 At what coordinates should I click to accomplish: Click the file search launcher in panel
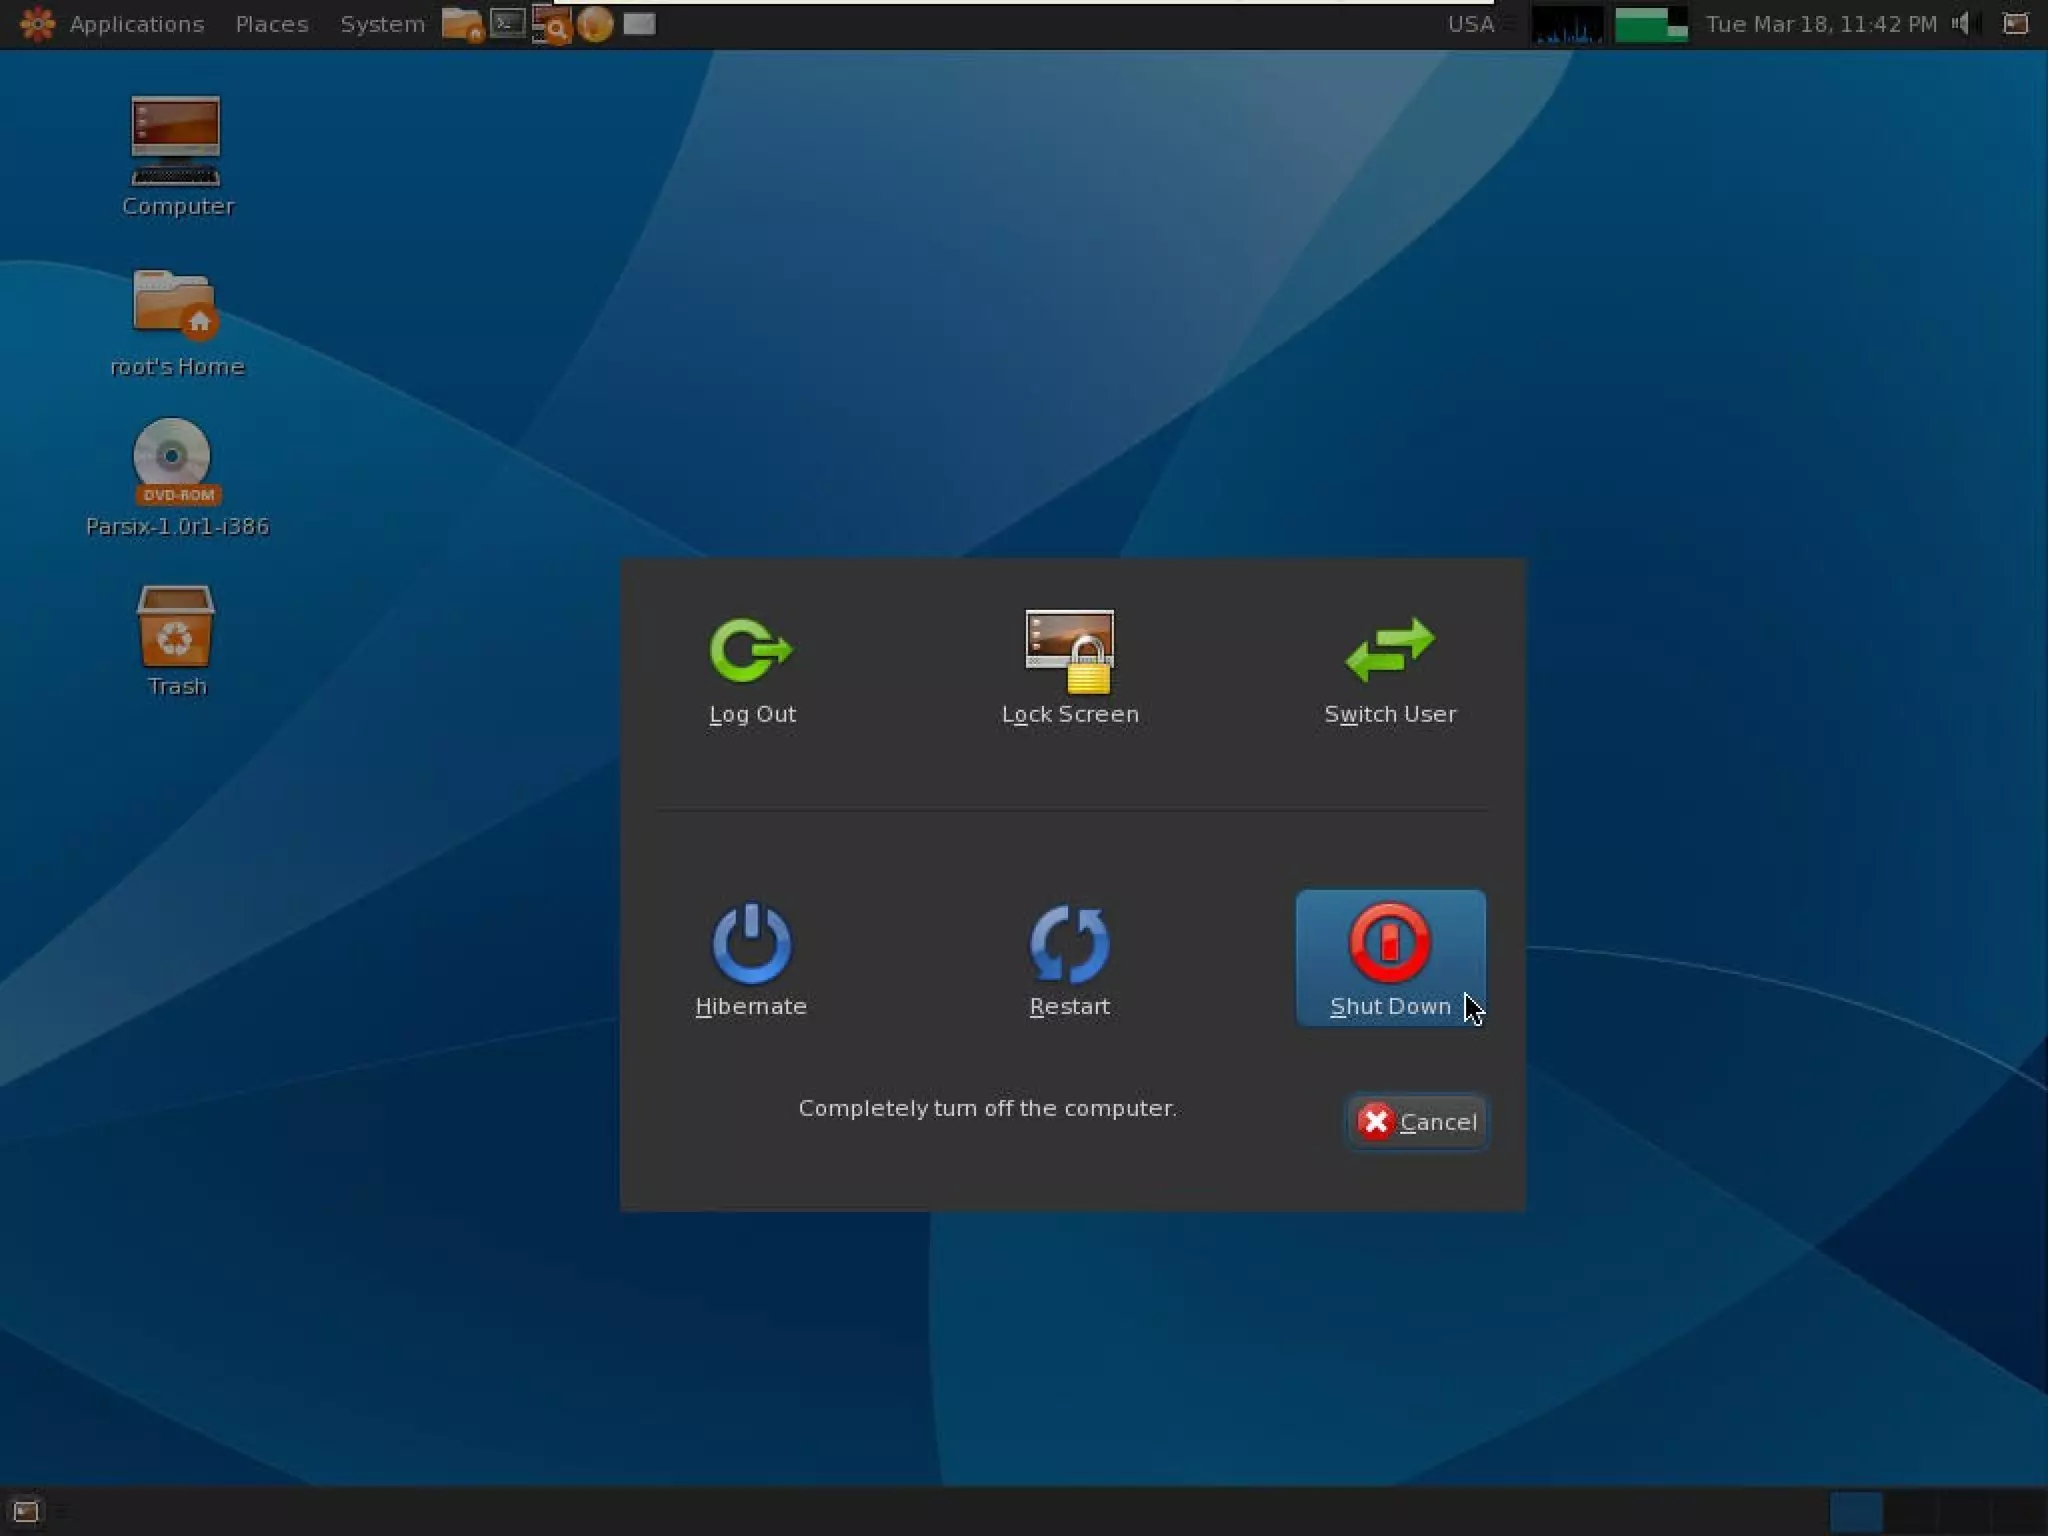point(551,25)
